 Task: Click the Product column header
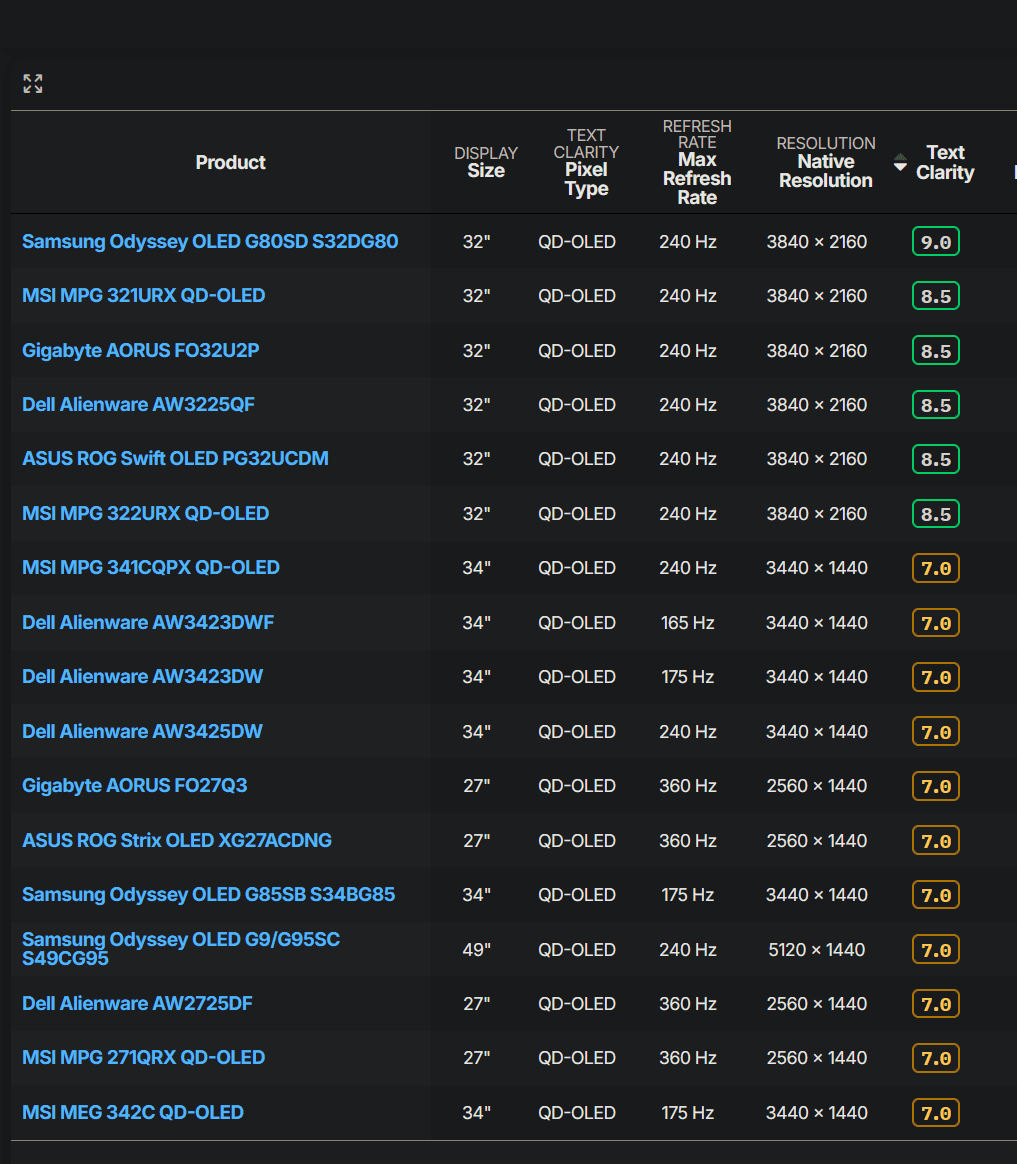[230, 162]
